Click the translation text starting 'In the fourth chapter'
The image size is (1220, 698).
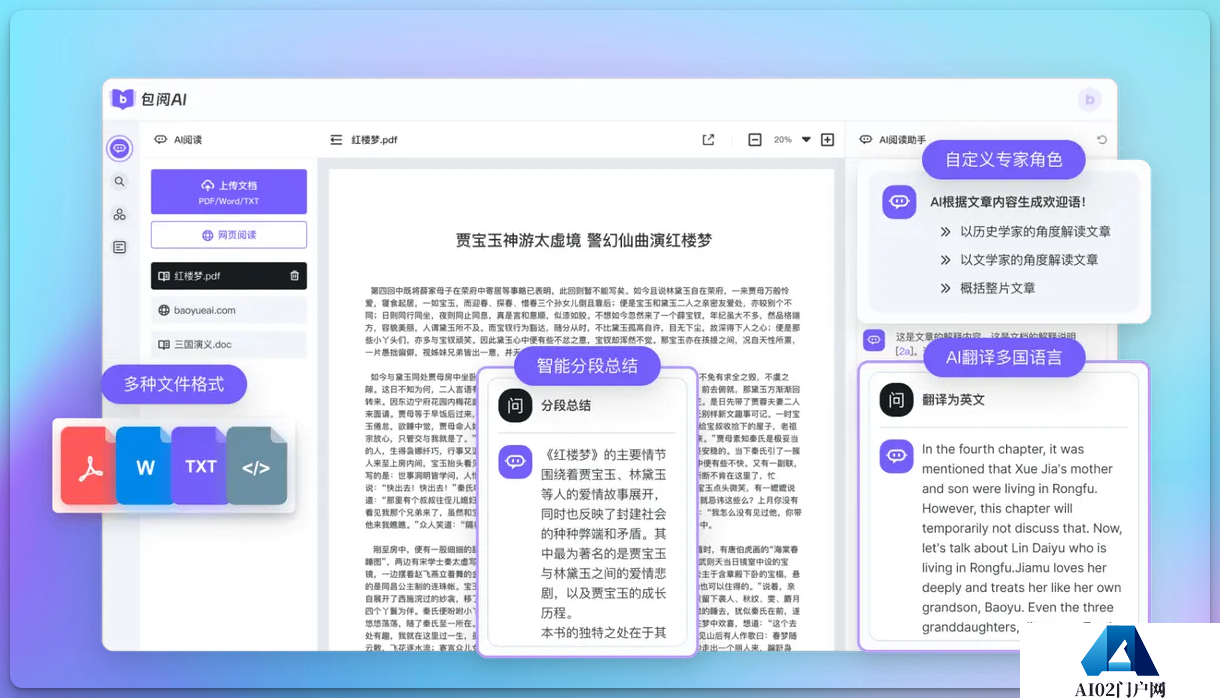[1022, 538]
